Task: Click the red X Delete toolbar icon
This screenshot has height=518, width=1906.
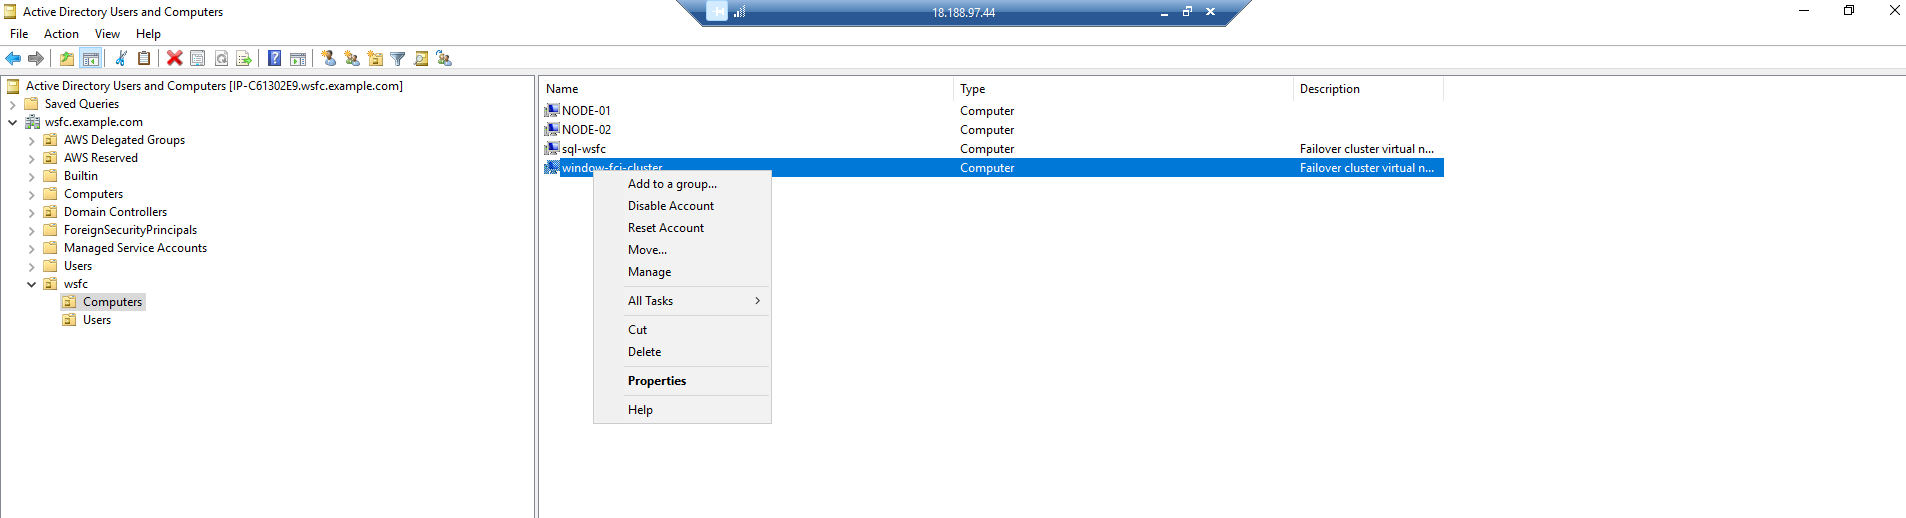Action: pos(175,59)
